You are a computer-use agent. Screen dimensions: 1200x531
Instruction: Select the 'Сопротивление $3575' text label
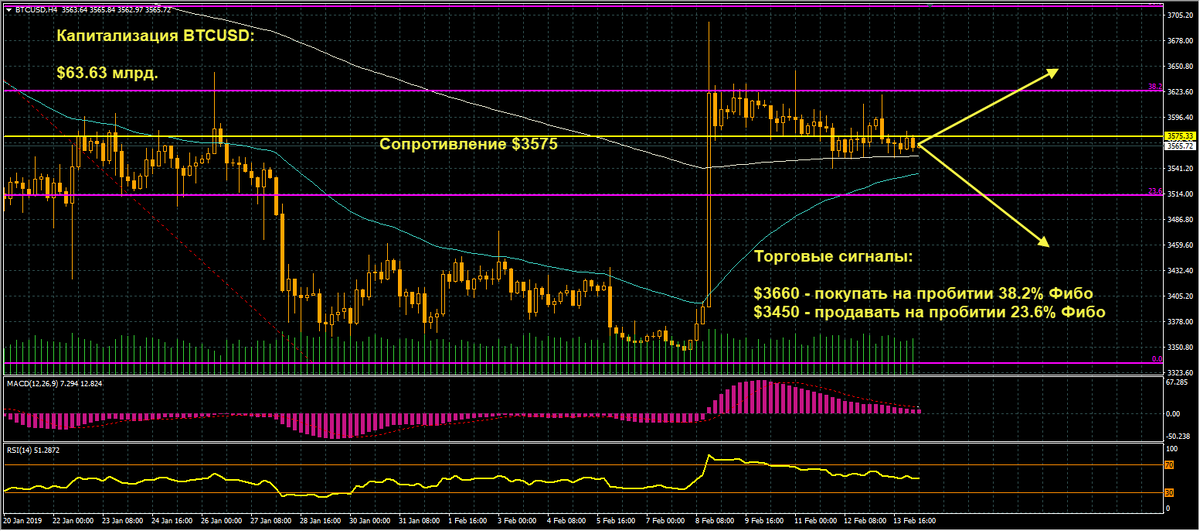pyautogui.click(x=468, y=144)
